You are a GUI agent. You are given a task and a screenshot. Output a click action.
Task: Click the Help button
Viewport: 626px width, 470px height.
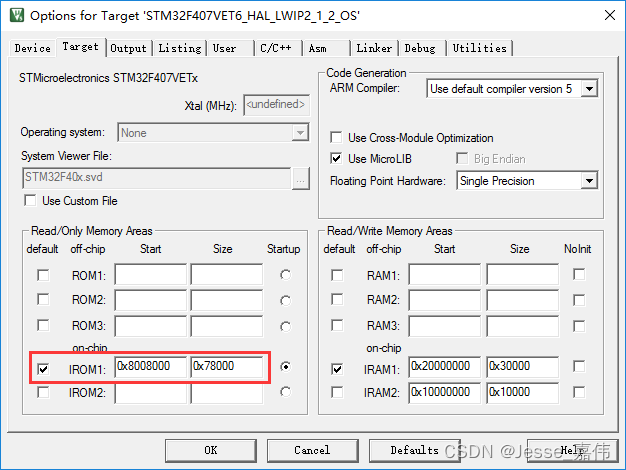coord(573,450)
